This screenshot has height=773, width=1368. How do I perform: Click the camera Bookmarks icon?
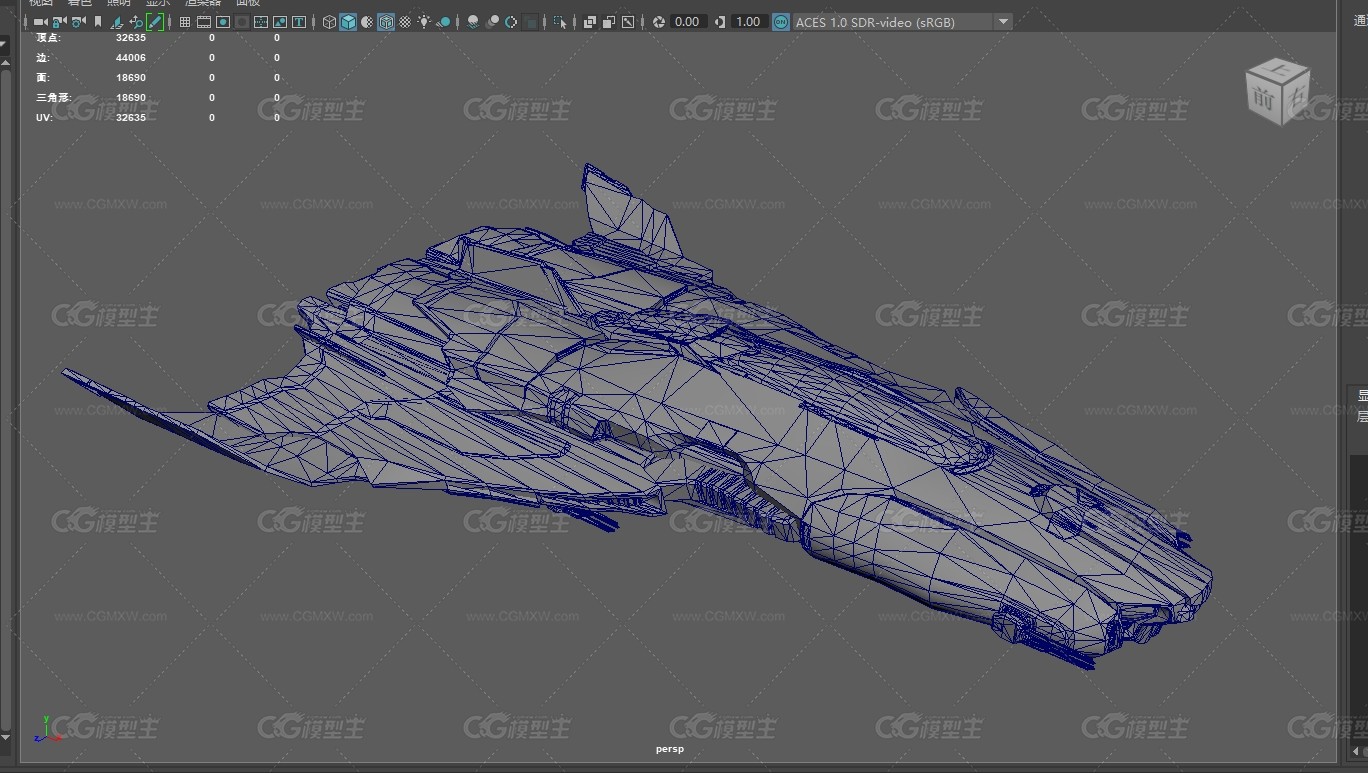(x=98, y=21)
